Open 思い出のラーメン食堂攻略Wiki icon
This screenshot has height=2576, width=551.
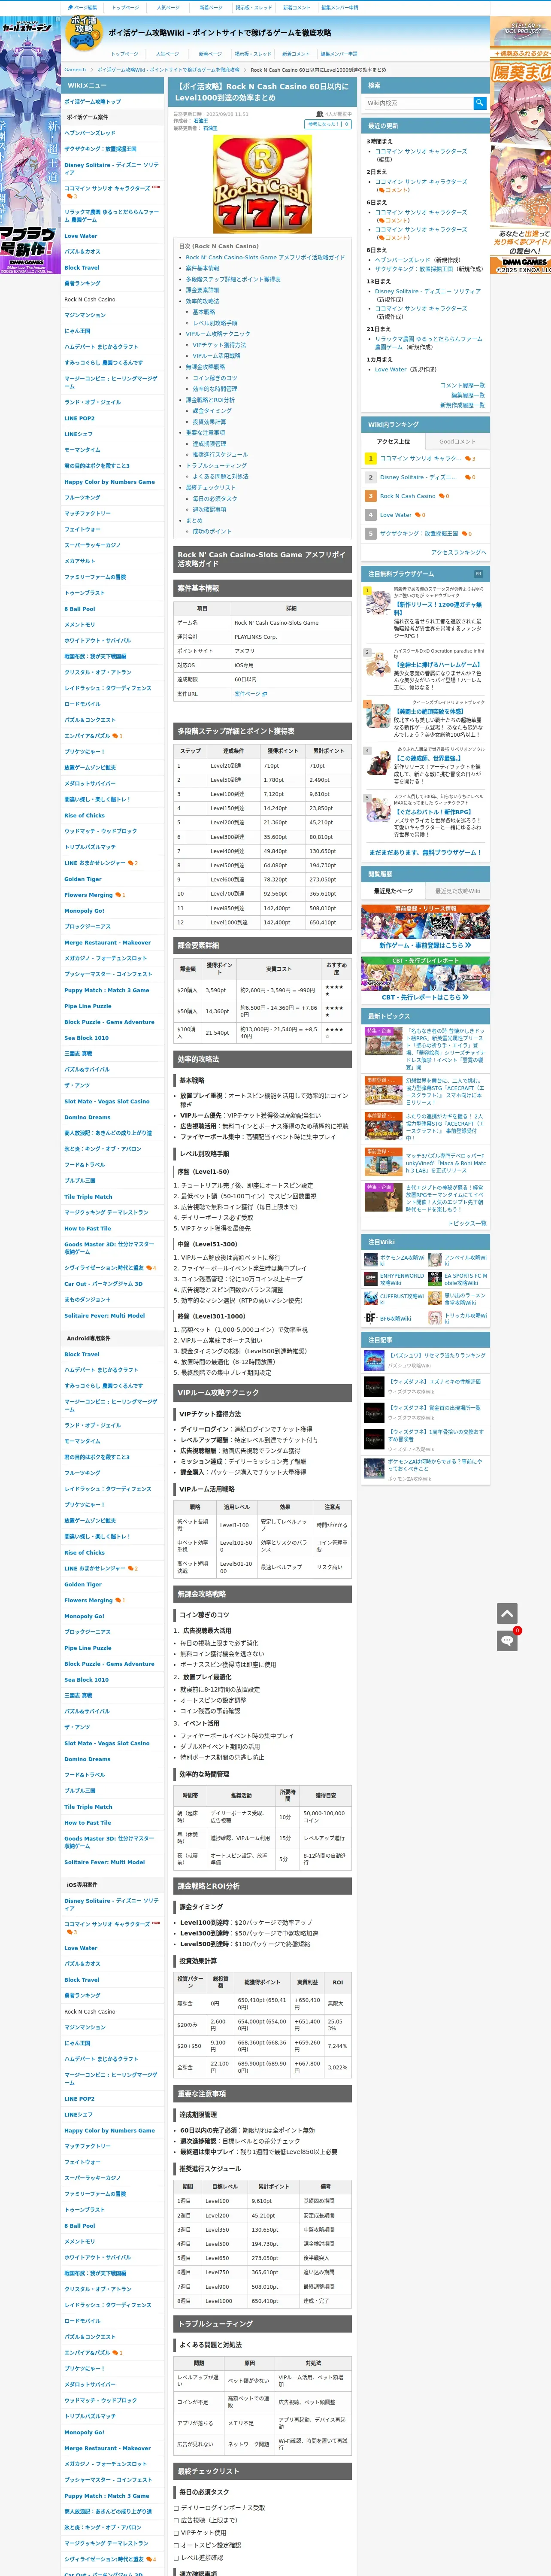[x=435, y=1298]
